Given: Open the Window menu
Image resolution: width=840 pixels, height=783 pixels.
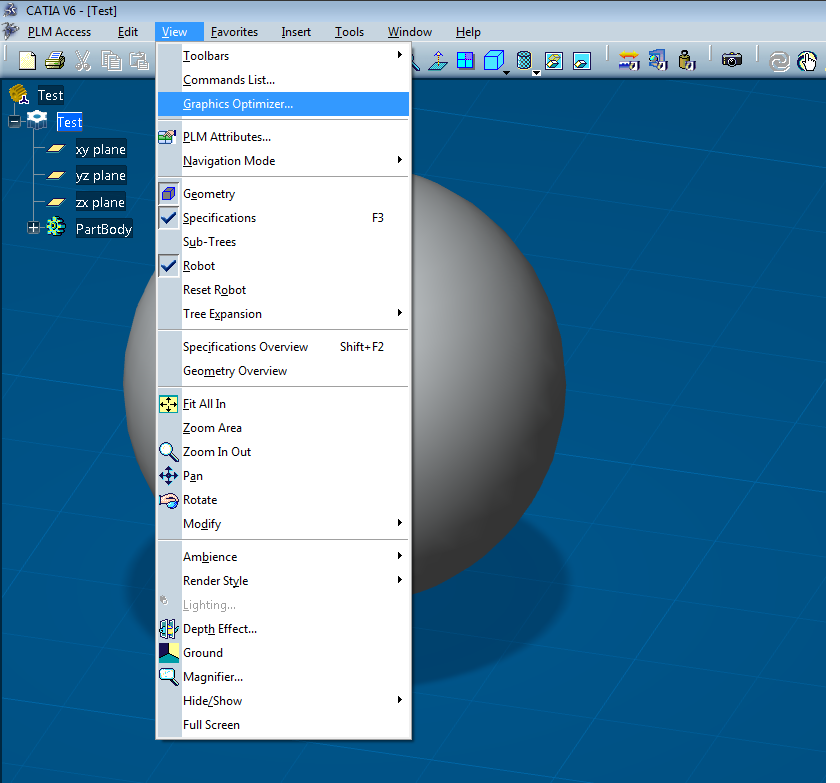Looking at the screenshot, I should pyautogui.click(x=410, y=32).
